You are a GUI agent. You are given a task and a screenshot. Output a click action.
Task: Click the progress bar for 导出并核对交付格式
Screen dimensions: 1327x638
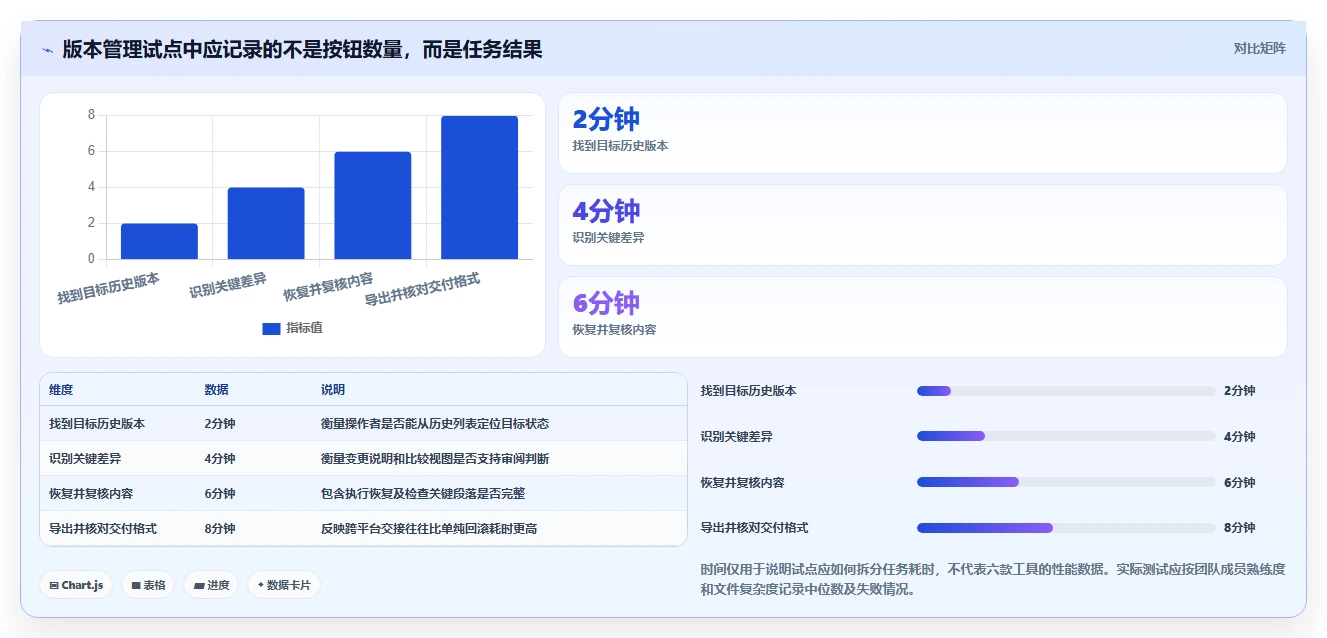coord(1066,528)
